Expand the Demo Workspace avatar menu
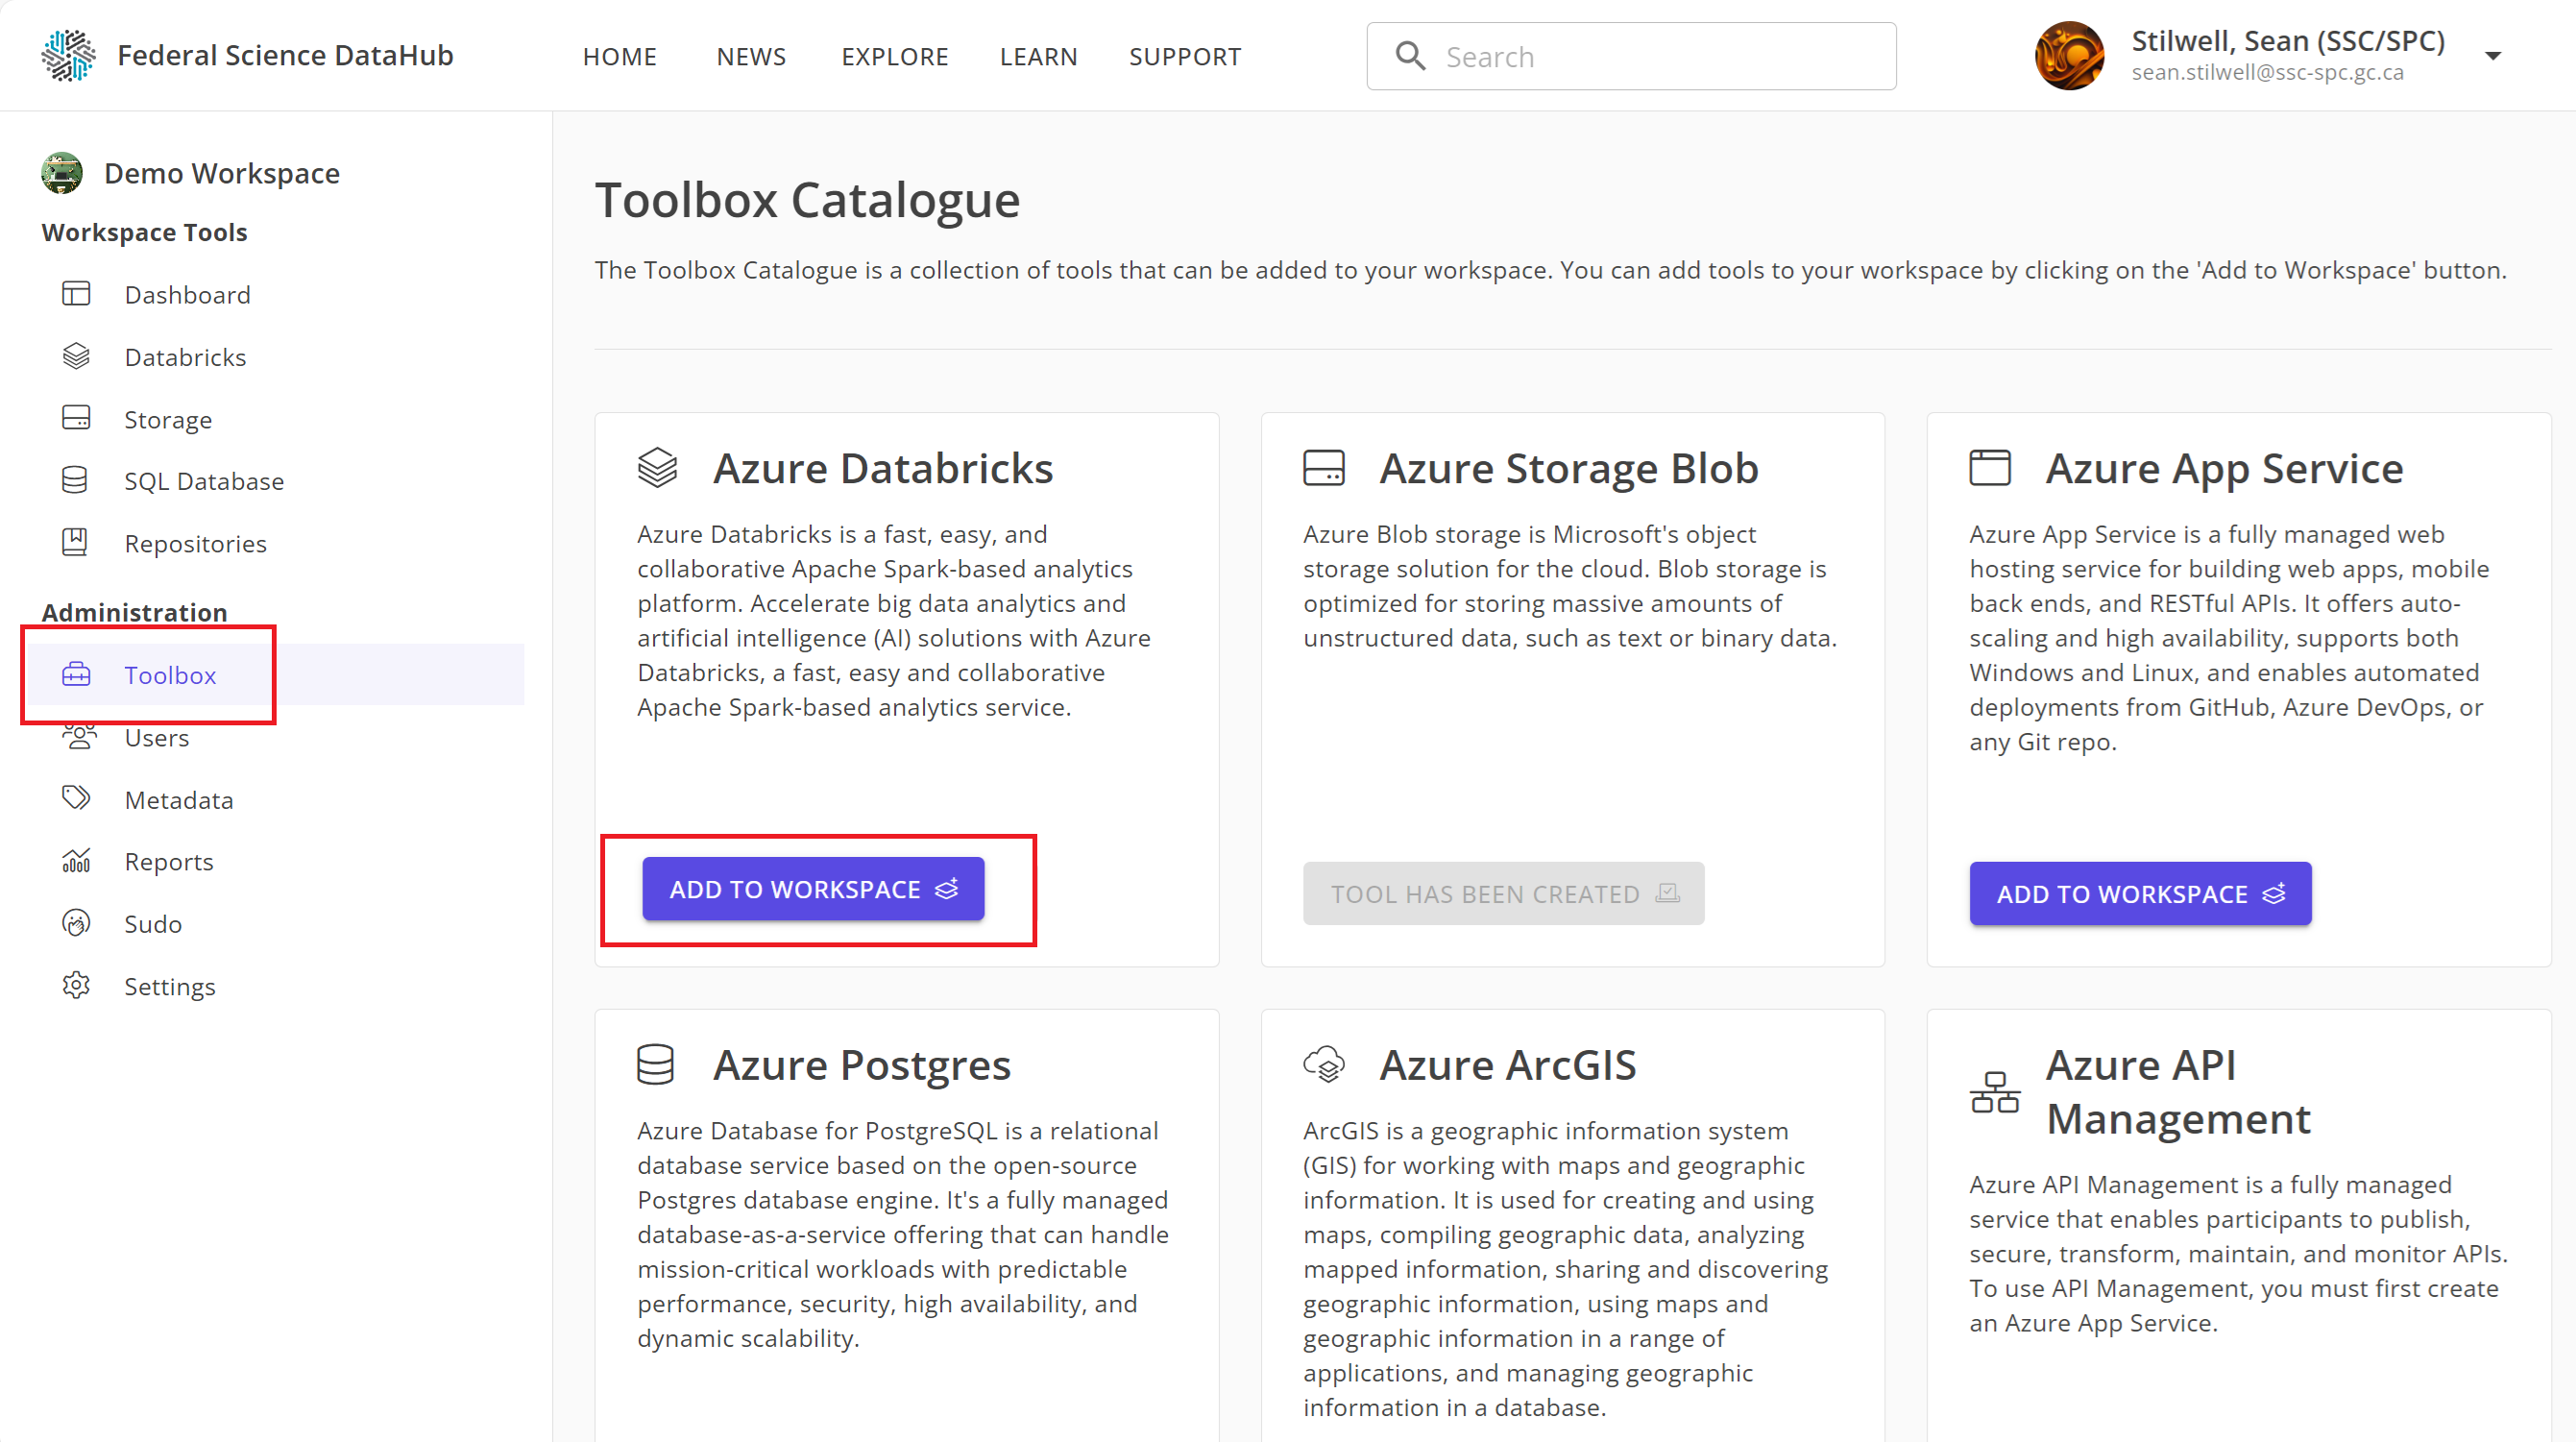This screenshot has height=1442, width=2576. tap(62, 172)
